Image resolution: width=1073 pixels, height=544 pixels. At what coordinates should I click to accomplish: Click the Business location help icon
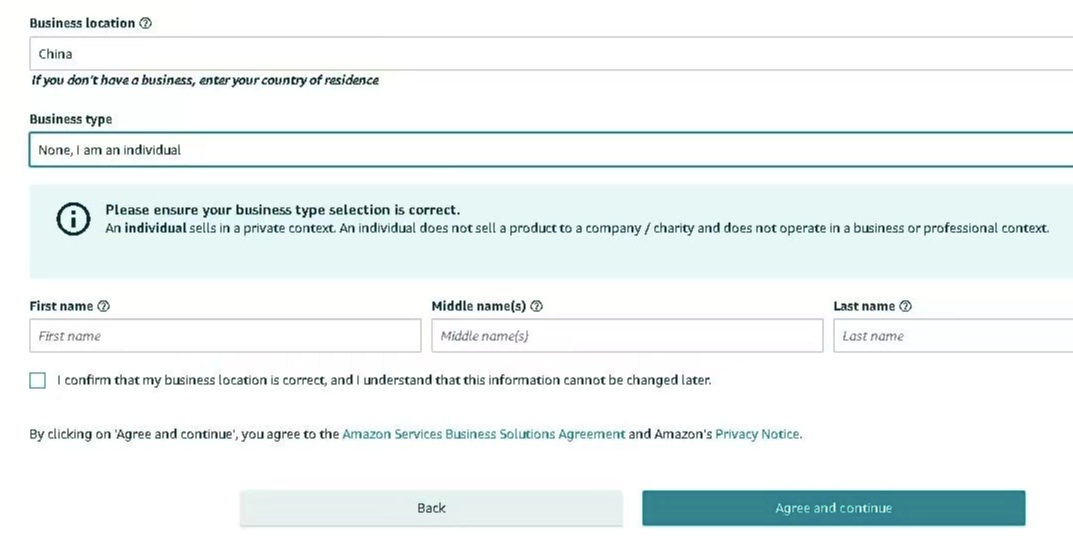tap(146, 23)
